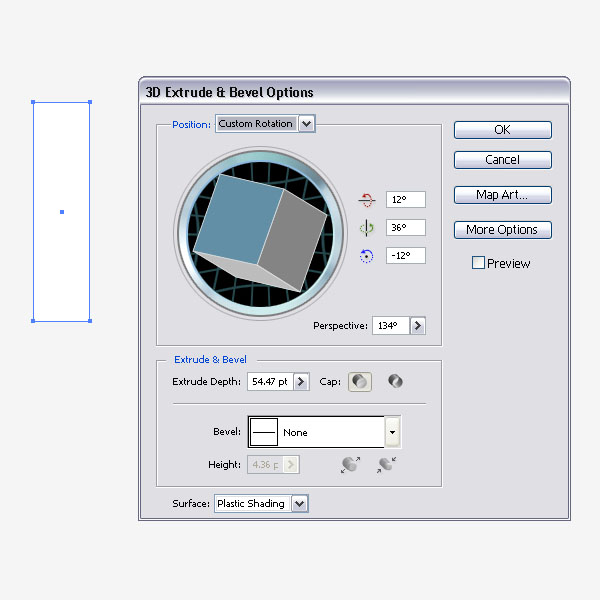Click the Plastic Shading surface field
The height and width of the screenshot is (600, 600).
click(x=253, y=504)
